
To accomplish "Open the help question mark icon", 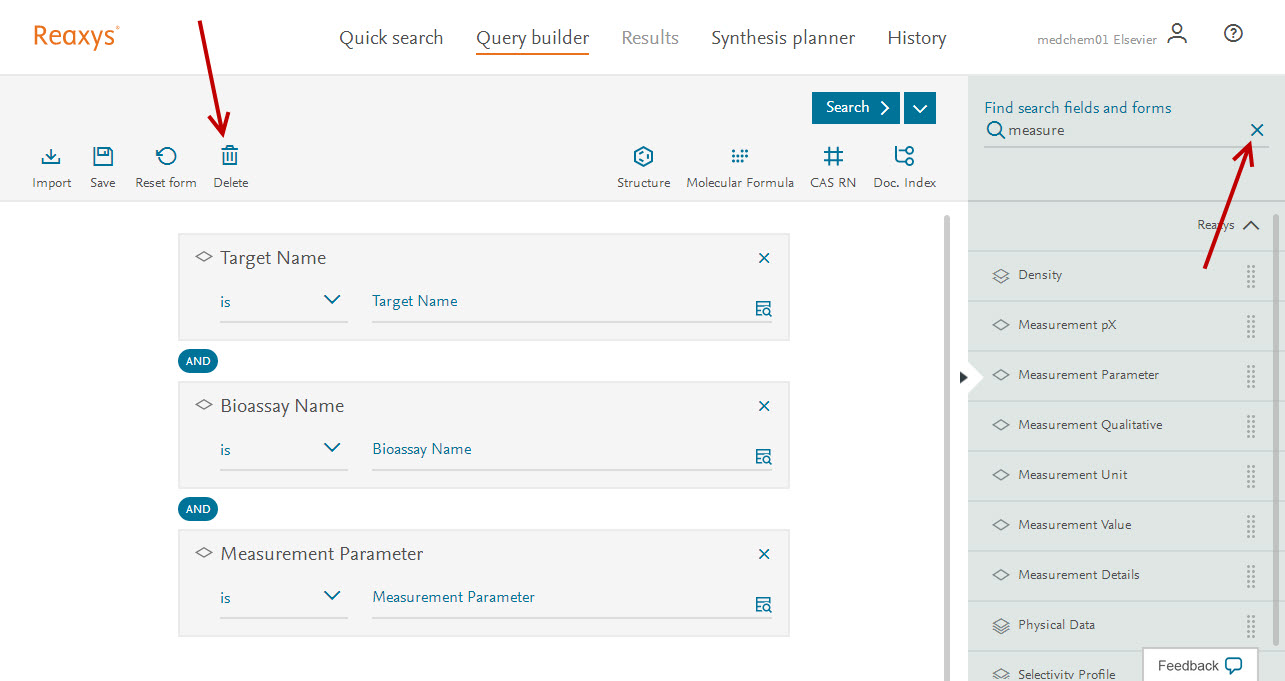I will pyautogui.click(x=1233, y=34).
